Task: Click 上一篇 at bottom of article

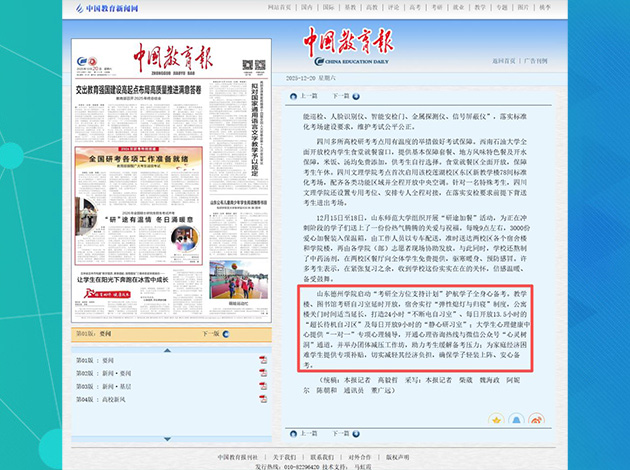Action: point(309,433)
